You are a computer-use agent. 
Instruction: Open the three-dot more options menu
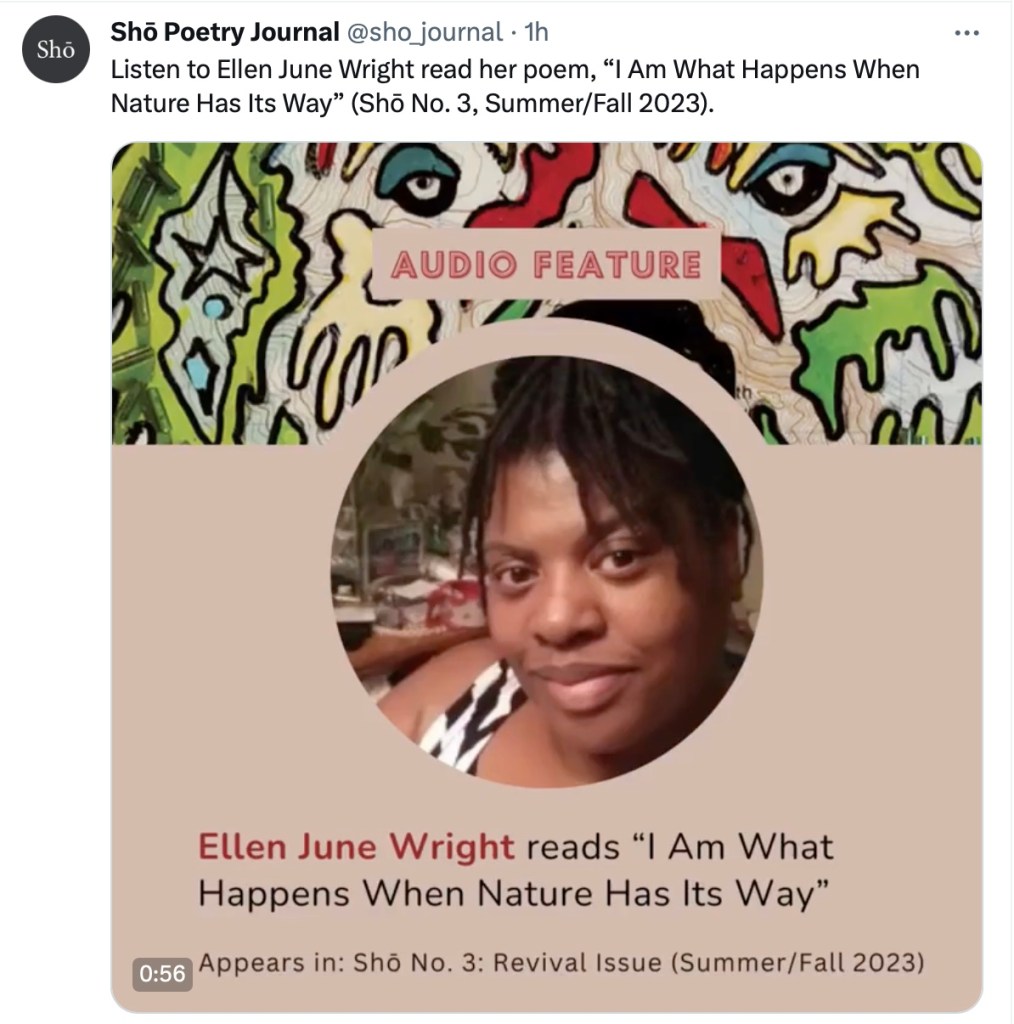click(x=966, y=33)
